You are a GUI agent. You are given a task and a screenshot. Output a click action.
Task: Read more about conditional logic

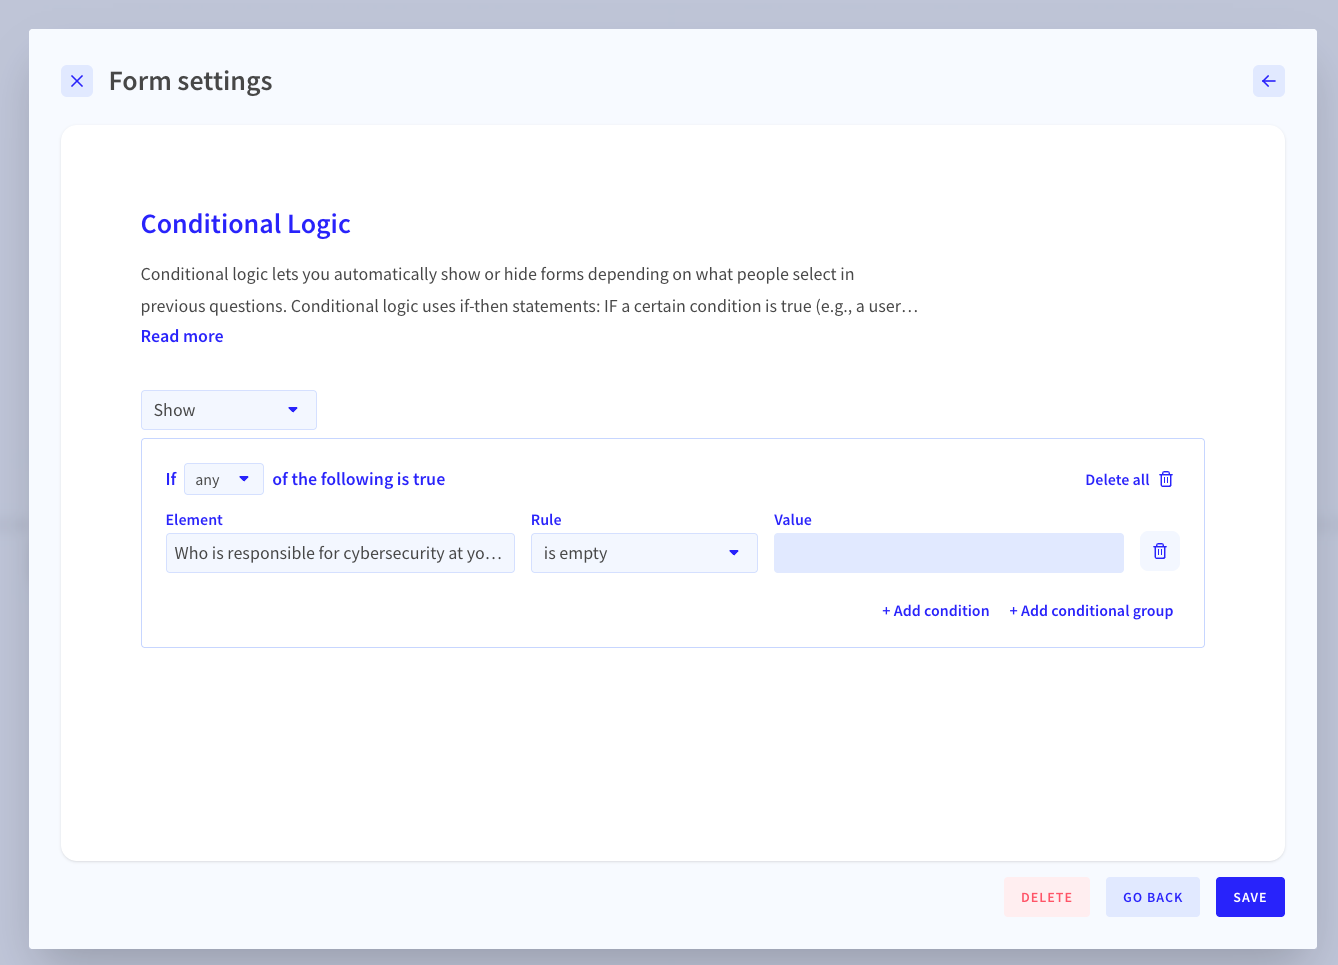pyautogui.click(x=182, y=336)
